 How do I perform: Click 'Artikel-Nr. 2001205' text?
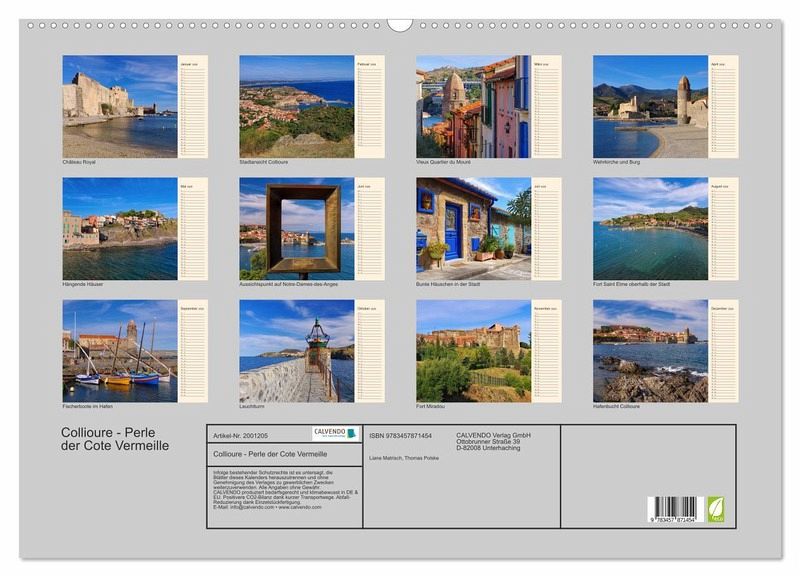[x=240, y=436]
